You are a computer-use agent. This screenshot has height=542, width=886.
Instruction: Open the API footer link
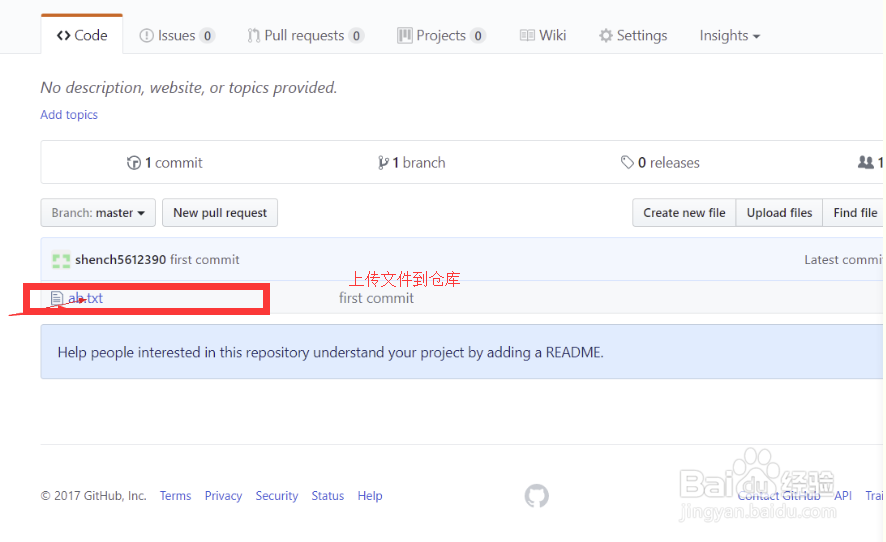click(x=842, y=496)
